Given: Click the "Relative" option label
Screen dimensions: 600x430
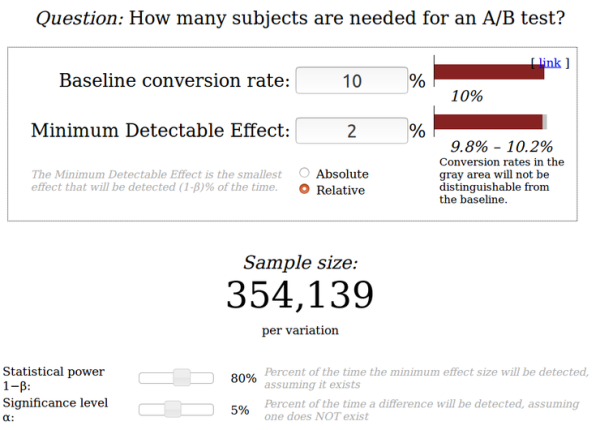Looking at the screenshot, I should click(x=340, y=190).
